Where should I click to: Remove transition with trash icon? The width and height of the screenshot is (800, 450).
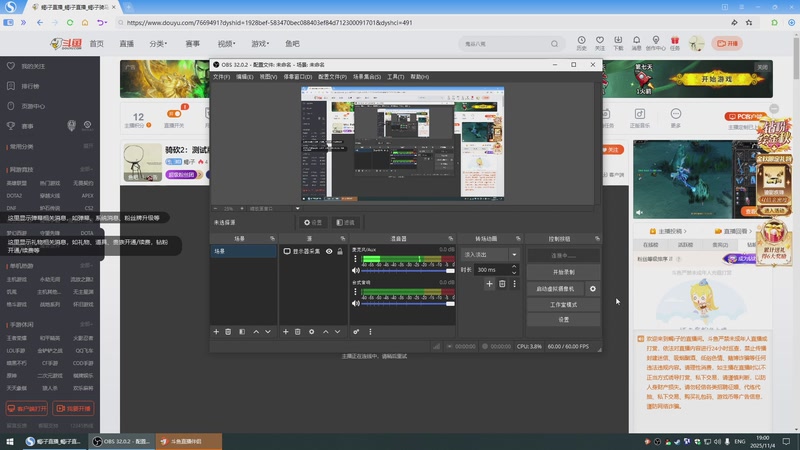point(502,284)
